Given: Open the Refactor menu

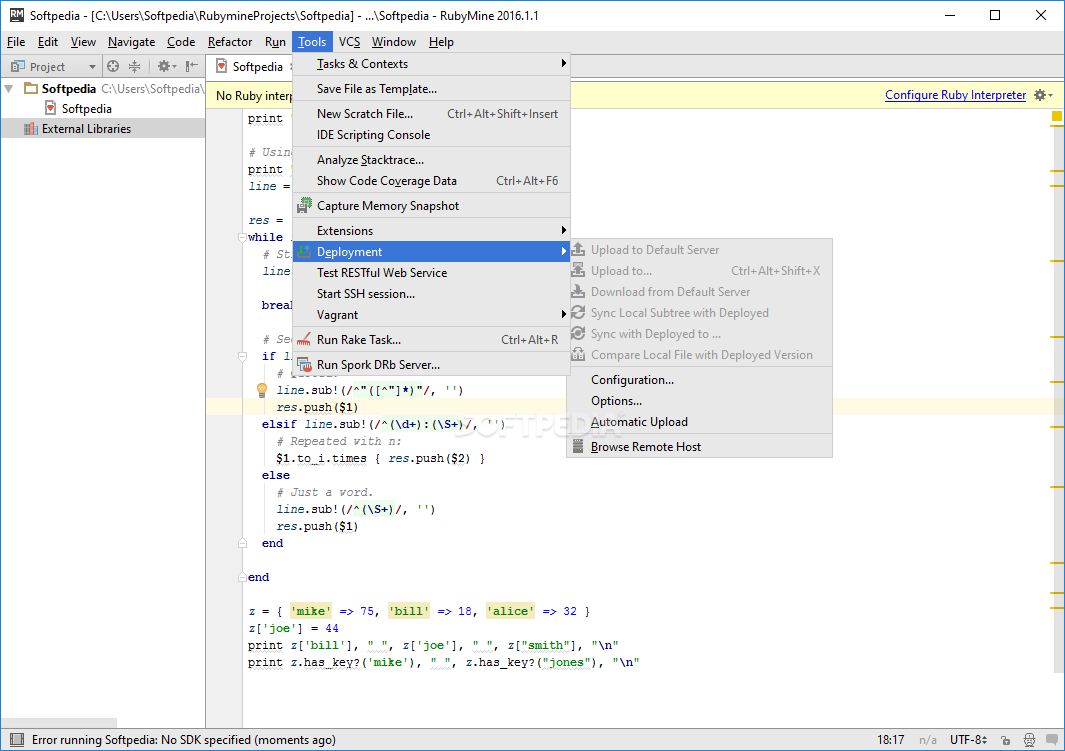Looking at the screenshot, I should [230, 41].
